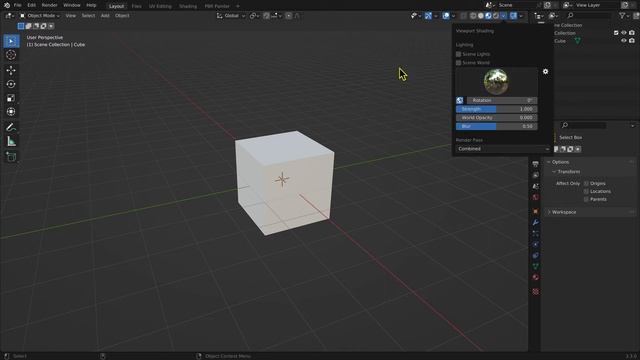Viewport: 640px width, 360px height.
Task: Open the Physics properties tab
Action: click(x=536, y=244)
